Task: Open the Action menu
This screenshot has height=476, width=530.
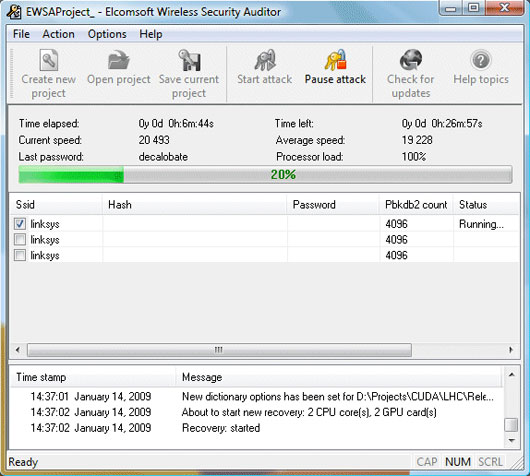Action: point(58,34)
